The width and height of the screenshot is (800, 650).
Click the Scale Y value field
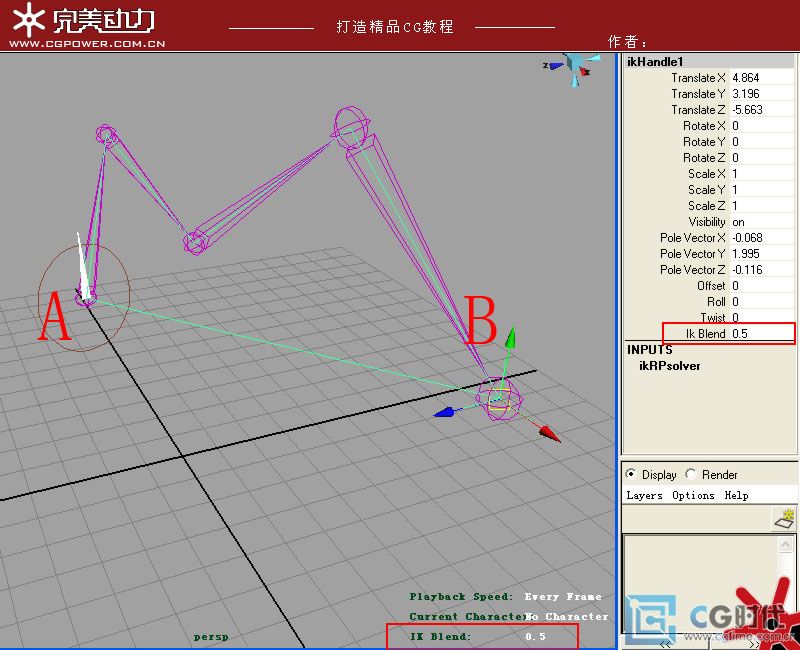click(762, 190)
